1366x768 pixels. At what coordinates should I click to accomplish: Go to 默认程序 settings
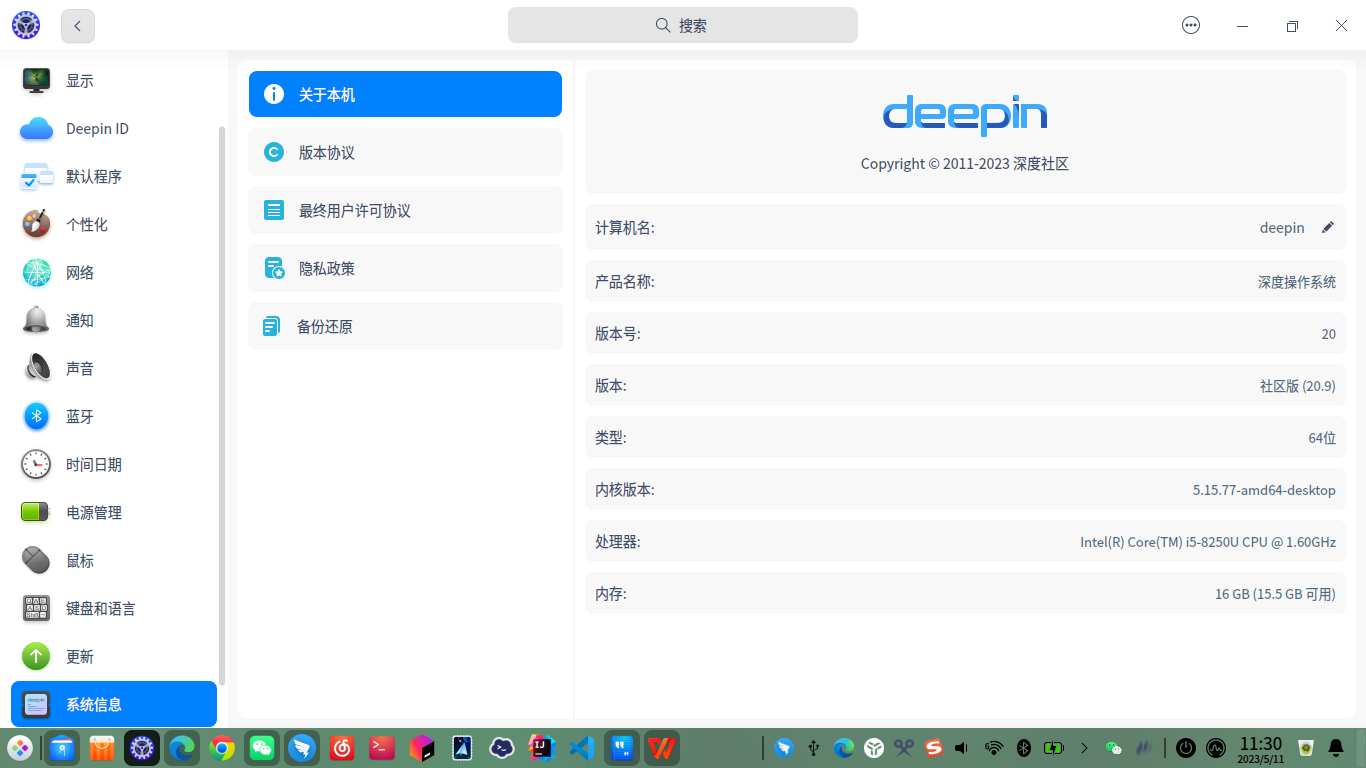114,177
